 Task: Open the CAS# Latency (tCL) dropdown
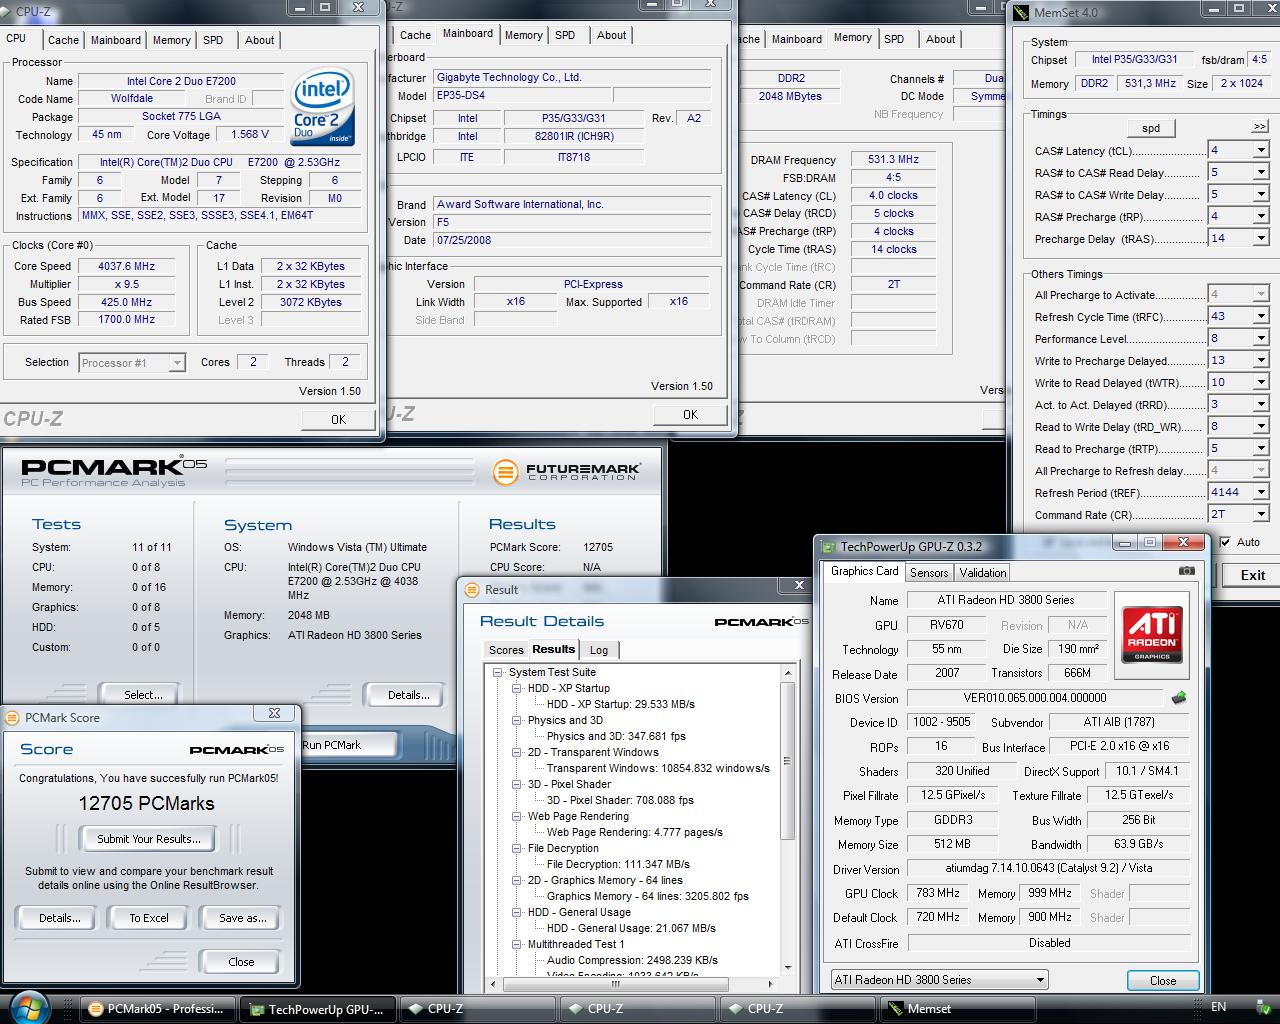(x=1260, y=151)
